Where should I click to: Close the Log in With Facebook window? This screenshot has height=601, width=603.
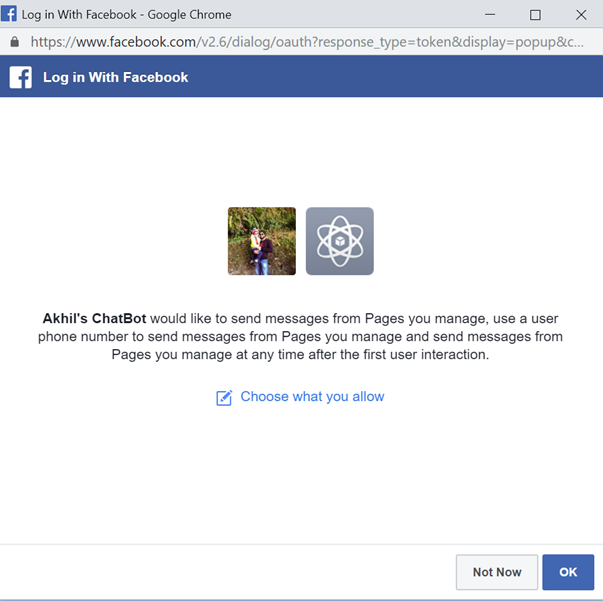pos(581,14)
